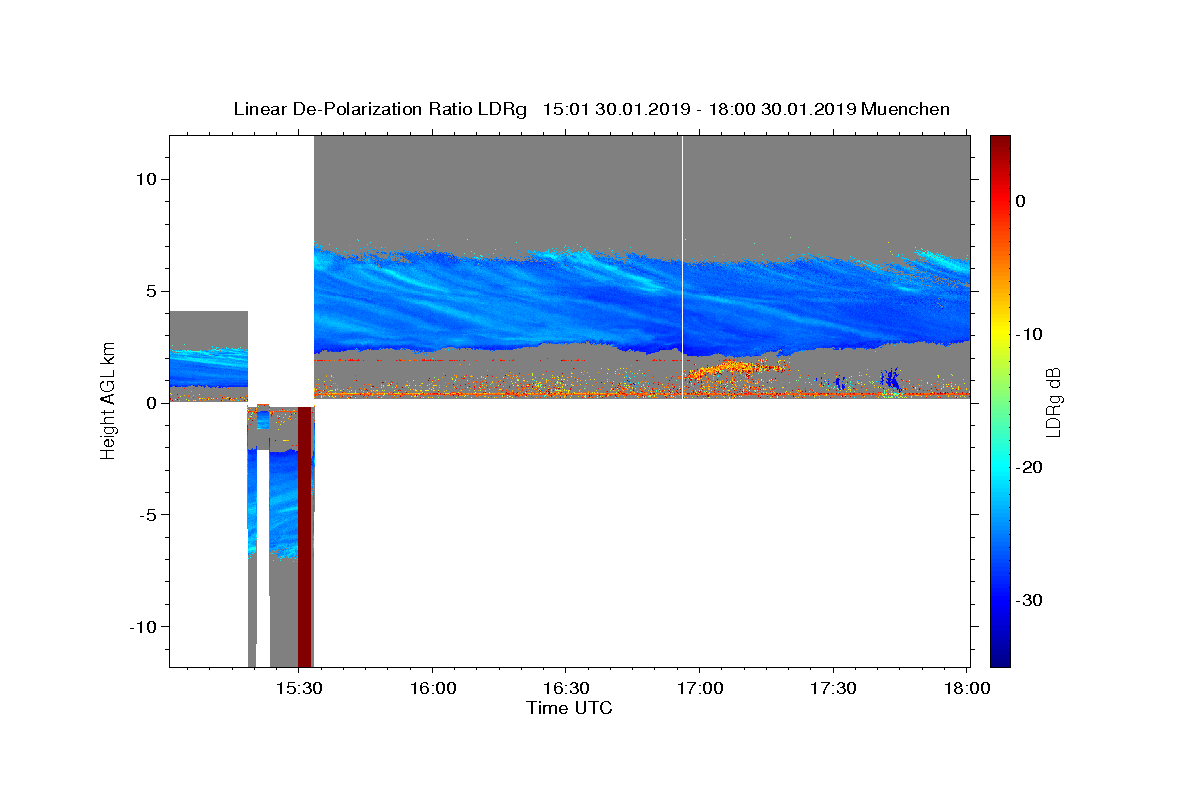Click the white vertical gap line before 17:00
This screenshot has height=800, width=1200.
682,268
